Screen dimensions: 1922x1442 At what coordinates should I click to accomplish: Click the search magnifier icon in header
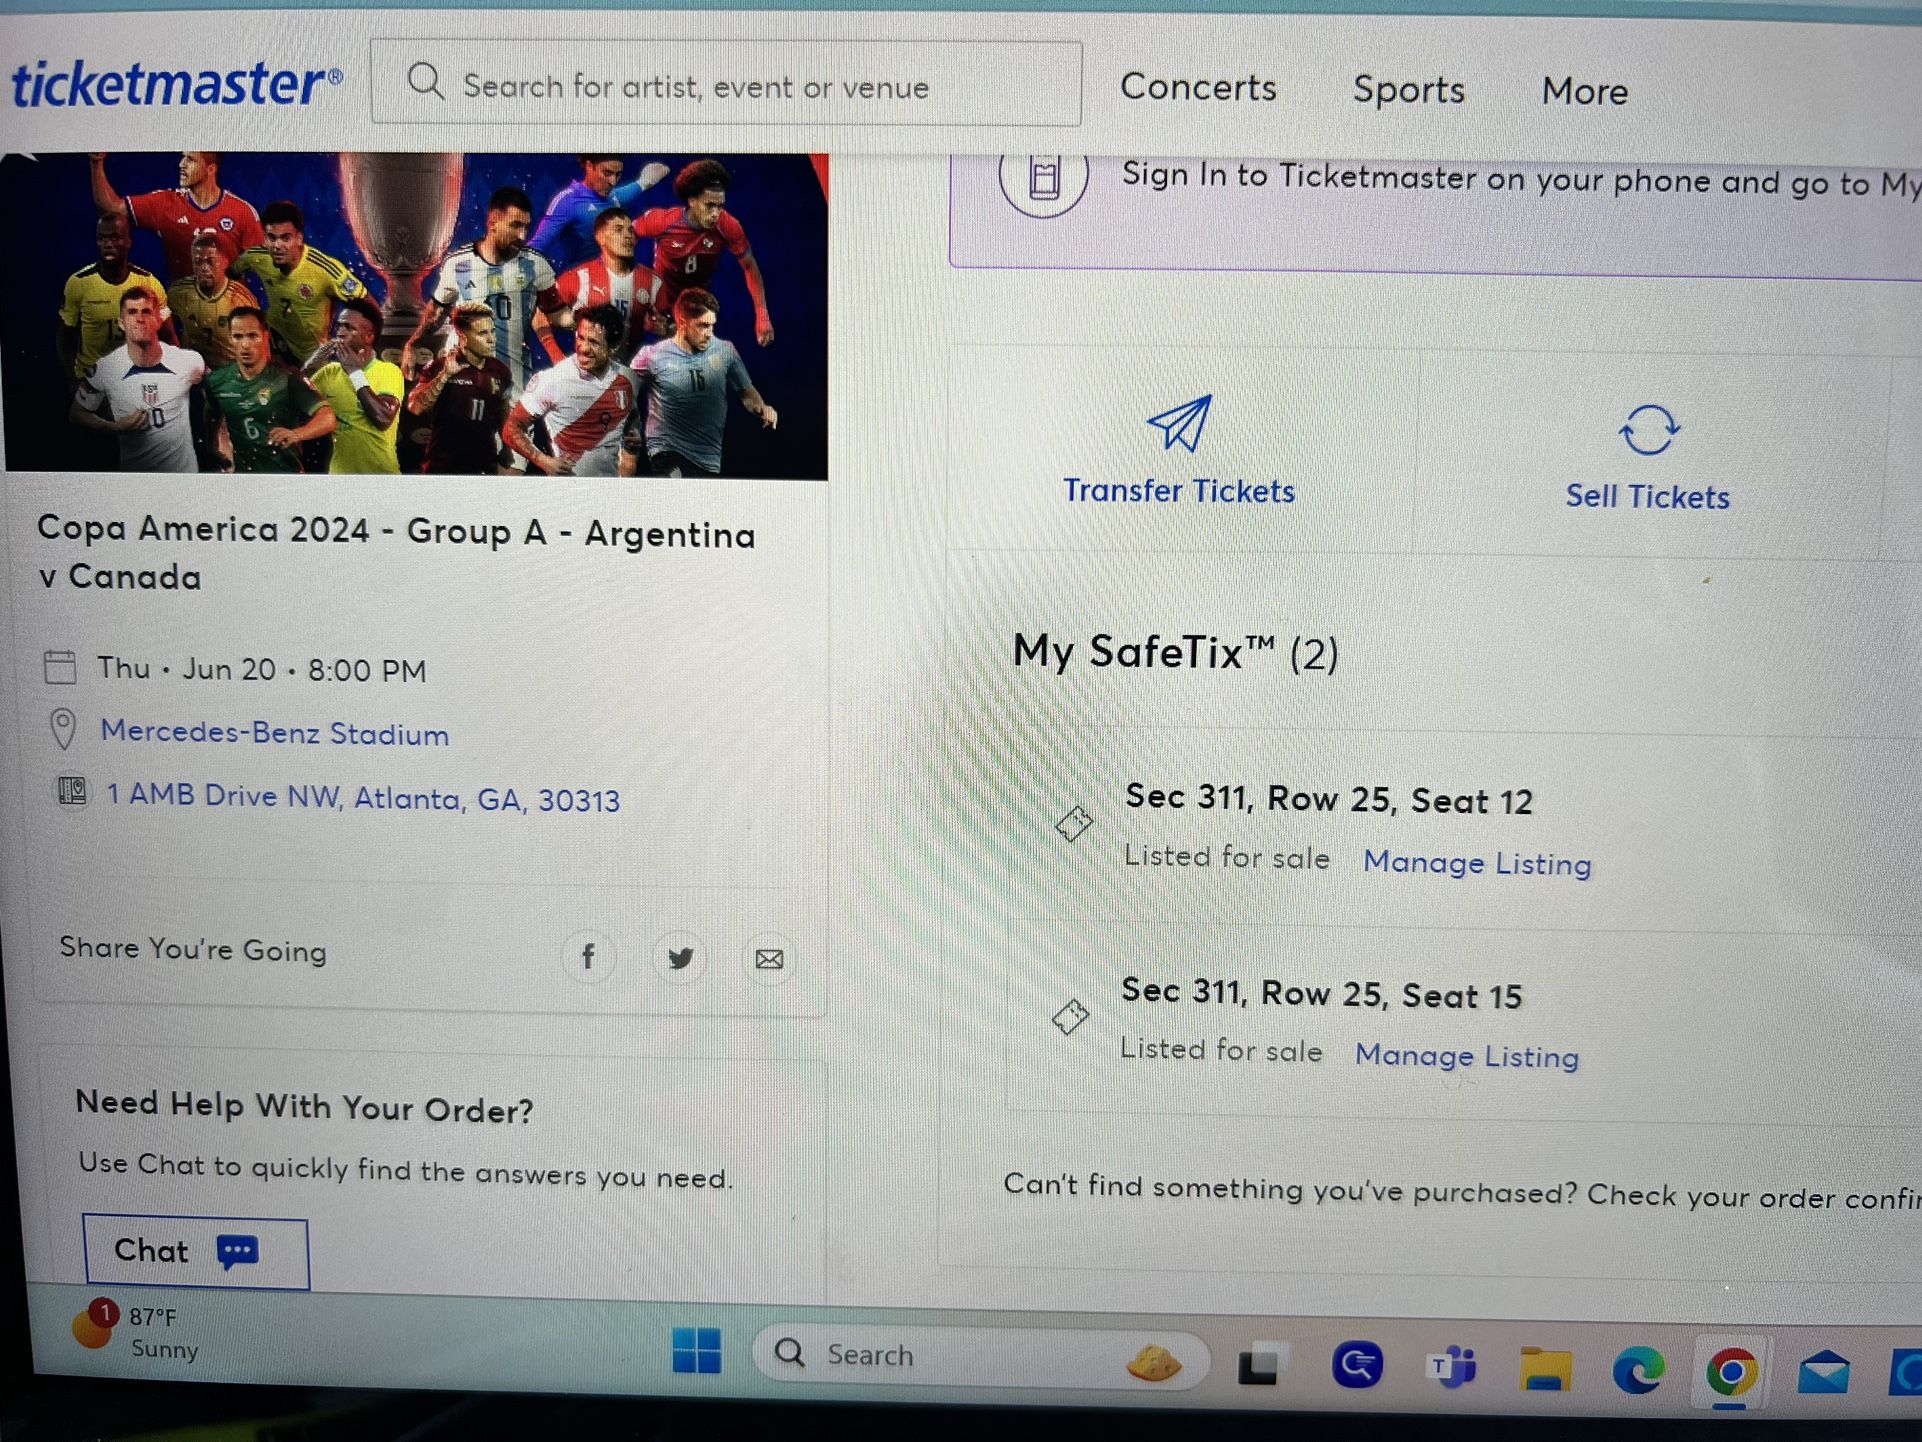[426, 81]
